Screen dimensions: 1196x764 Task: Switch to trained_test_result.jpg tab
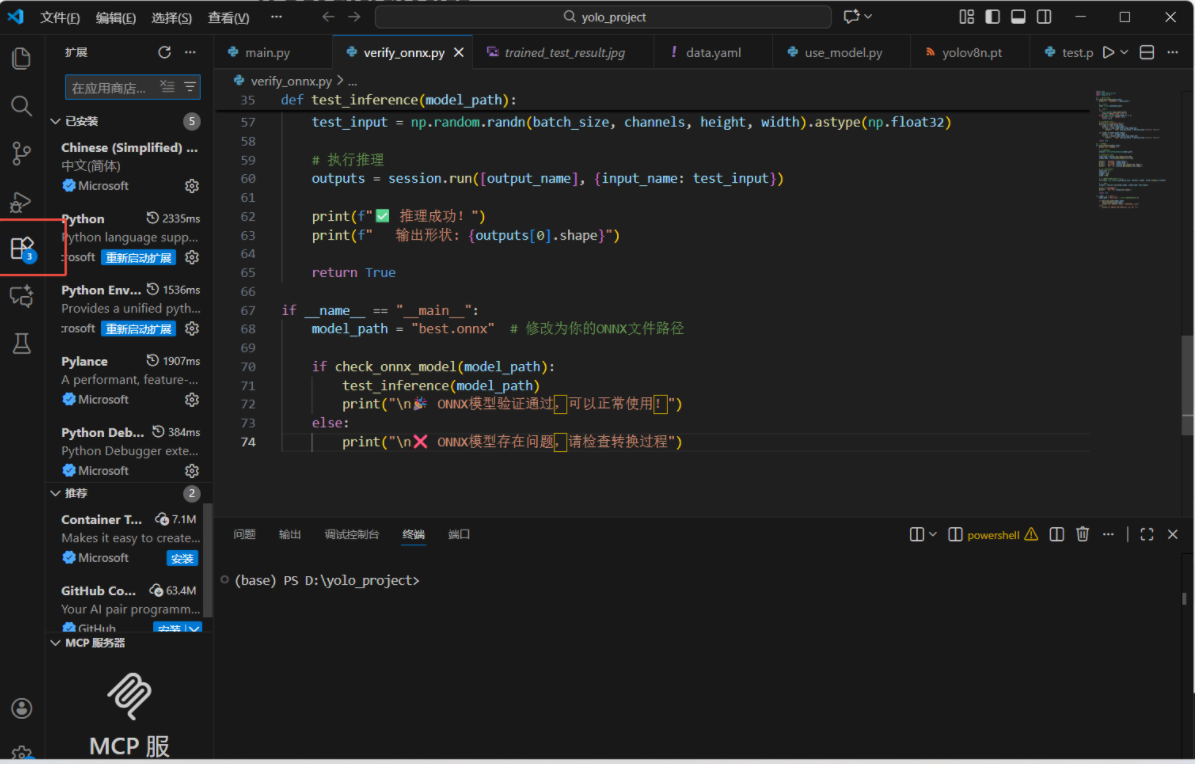pos(564,53)
